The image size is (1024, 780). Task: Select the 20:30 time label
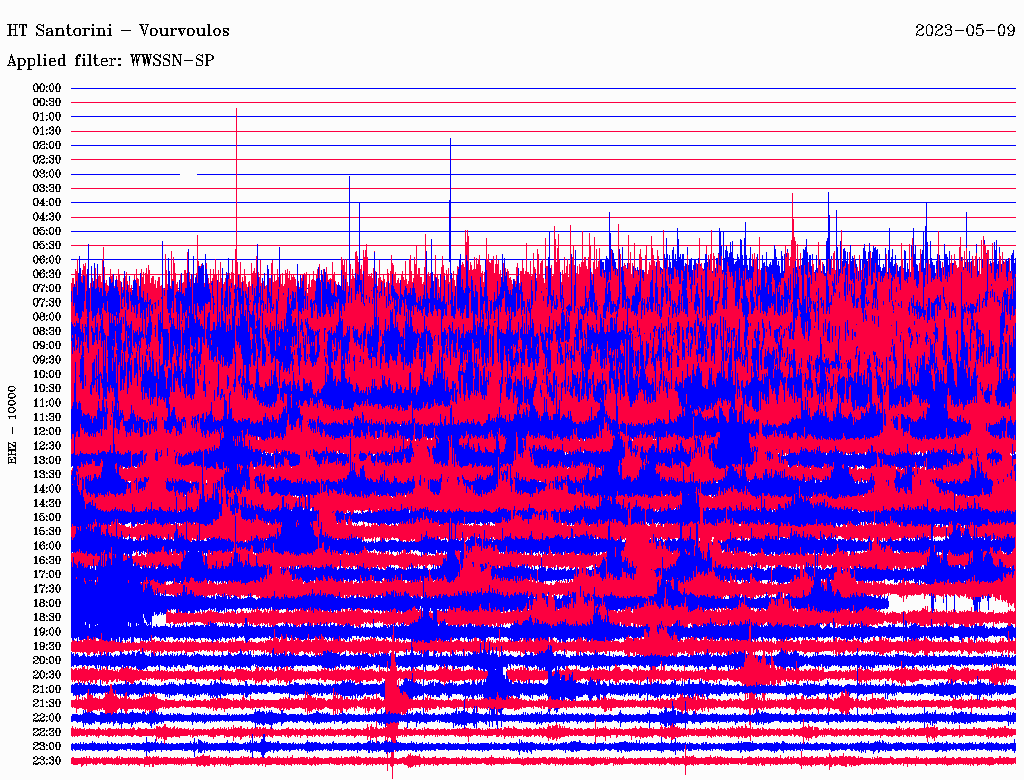47,675
